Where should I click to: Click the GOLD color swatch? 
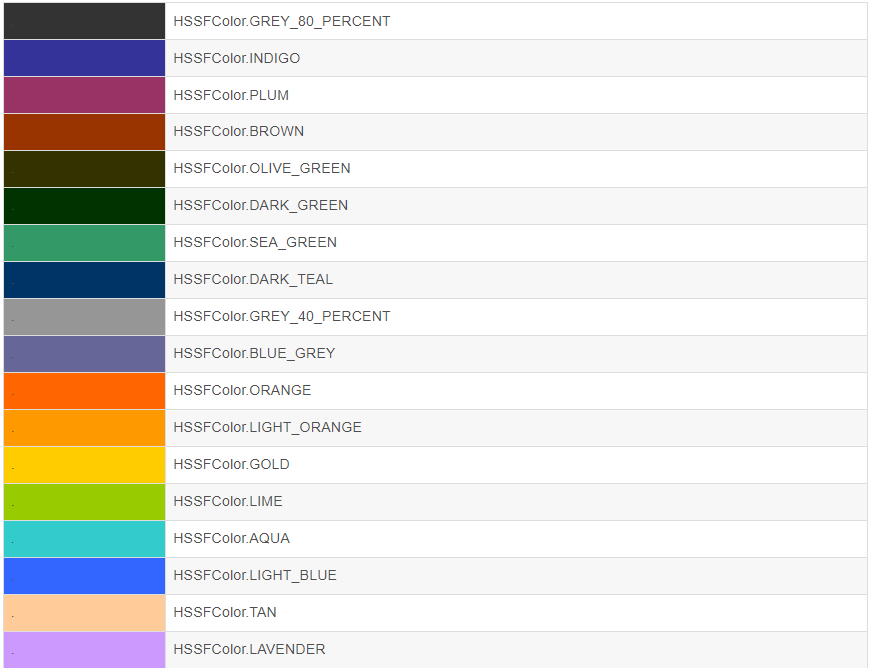coord(84,465)
